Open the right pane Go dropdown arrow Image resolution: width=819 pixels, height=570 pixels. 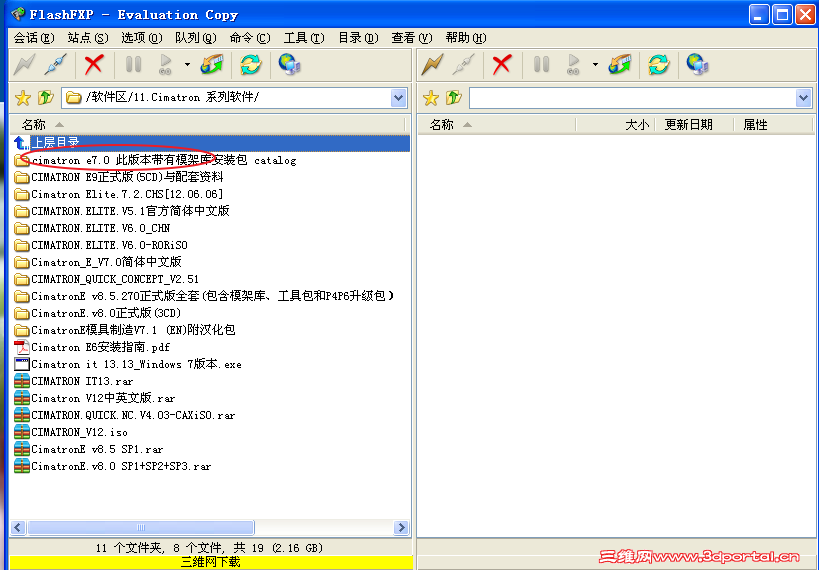point(595,65)
